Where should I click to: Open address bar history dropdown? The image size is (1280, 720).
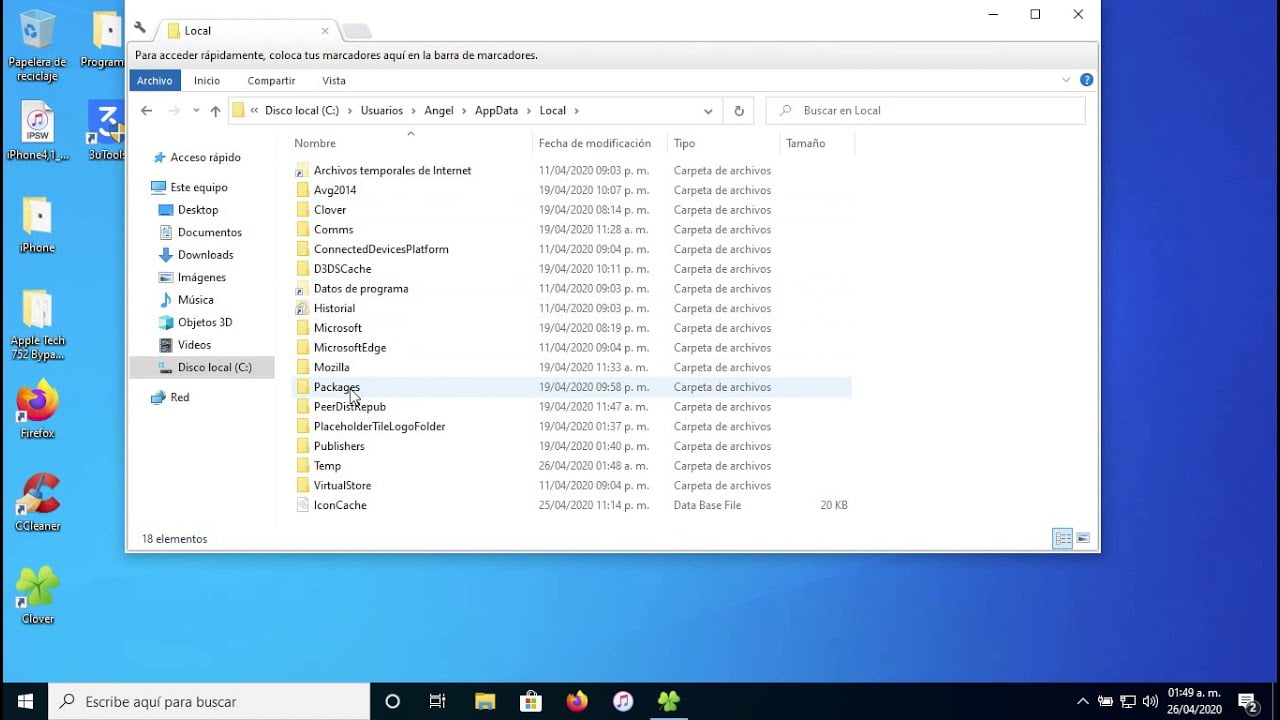pyautogui.click(x=708, y=111)
